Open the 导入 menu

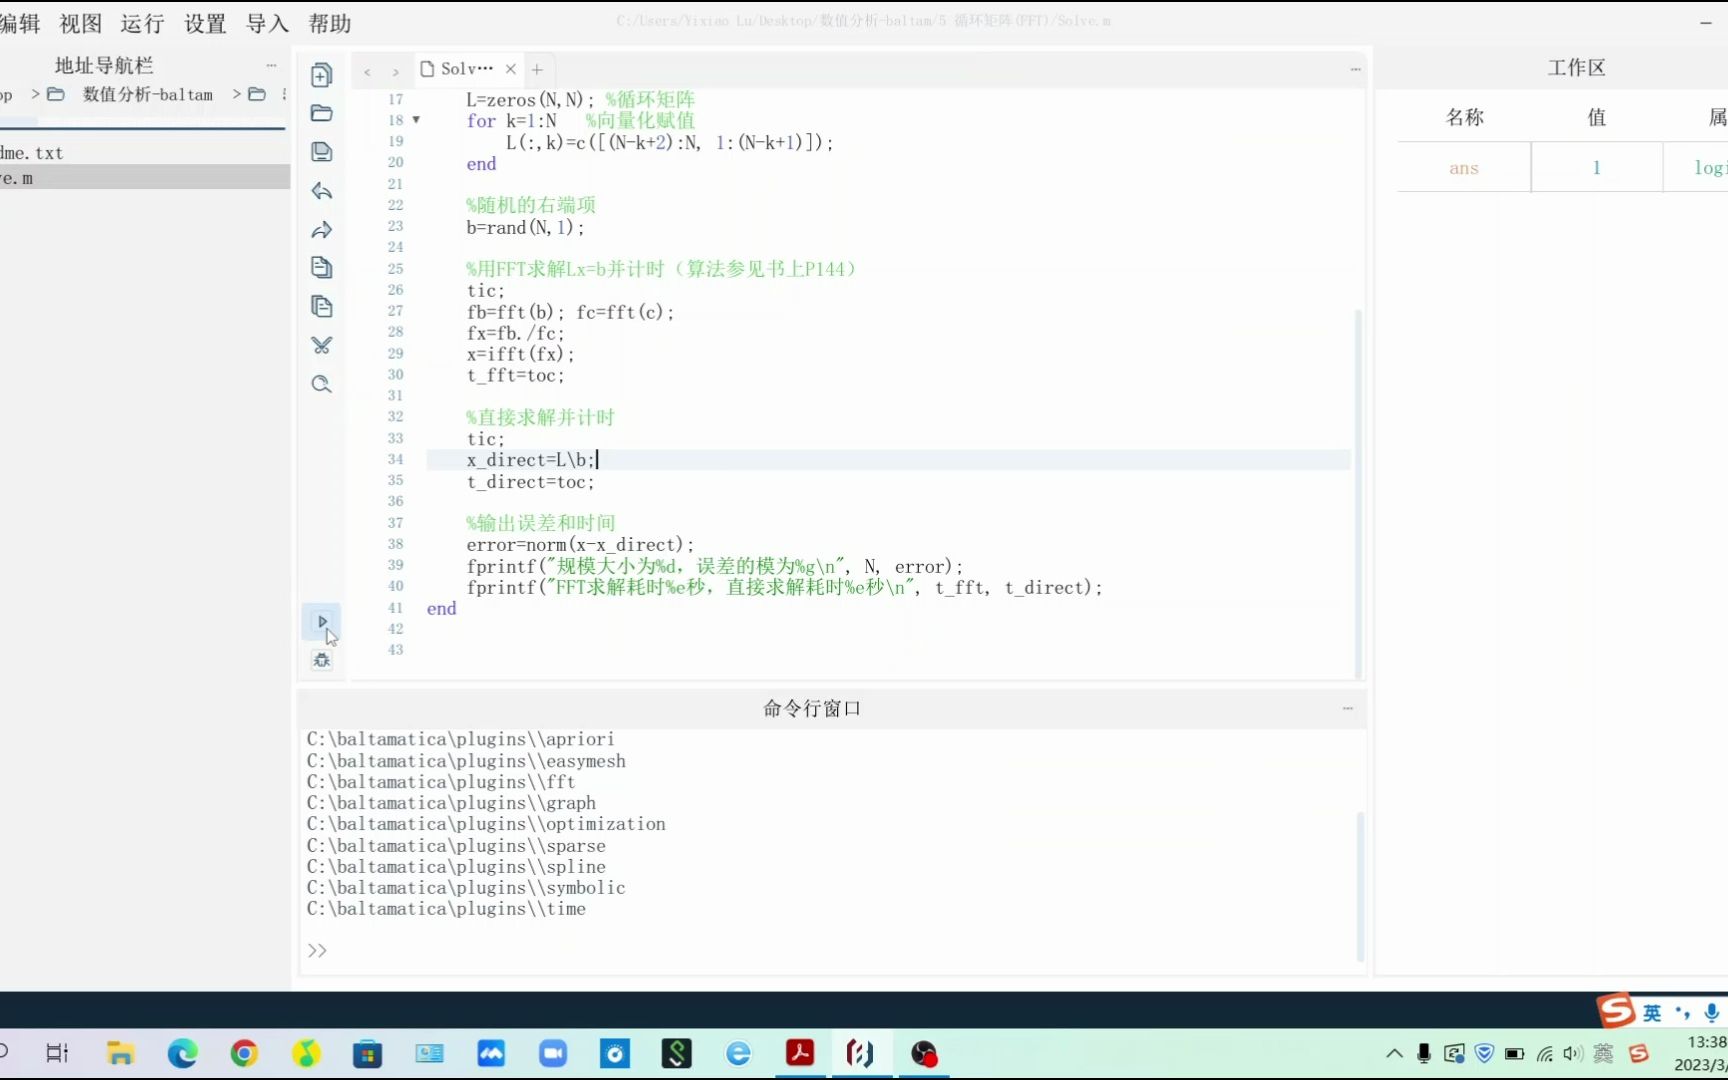coord(267,24)
